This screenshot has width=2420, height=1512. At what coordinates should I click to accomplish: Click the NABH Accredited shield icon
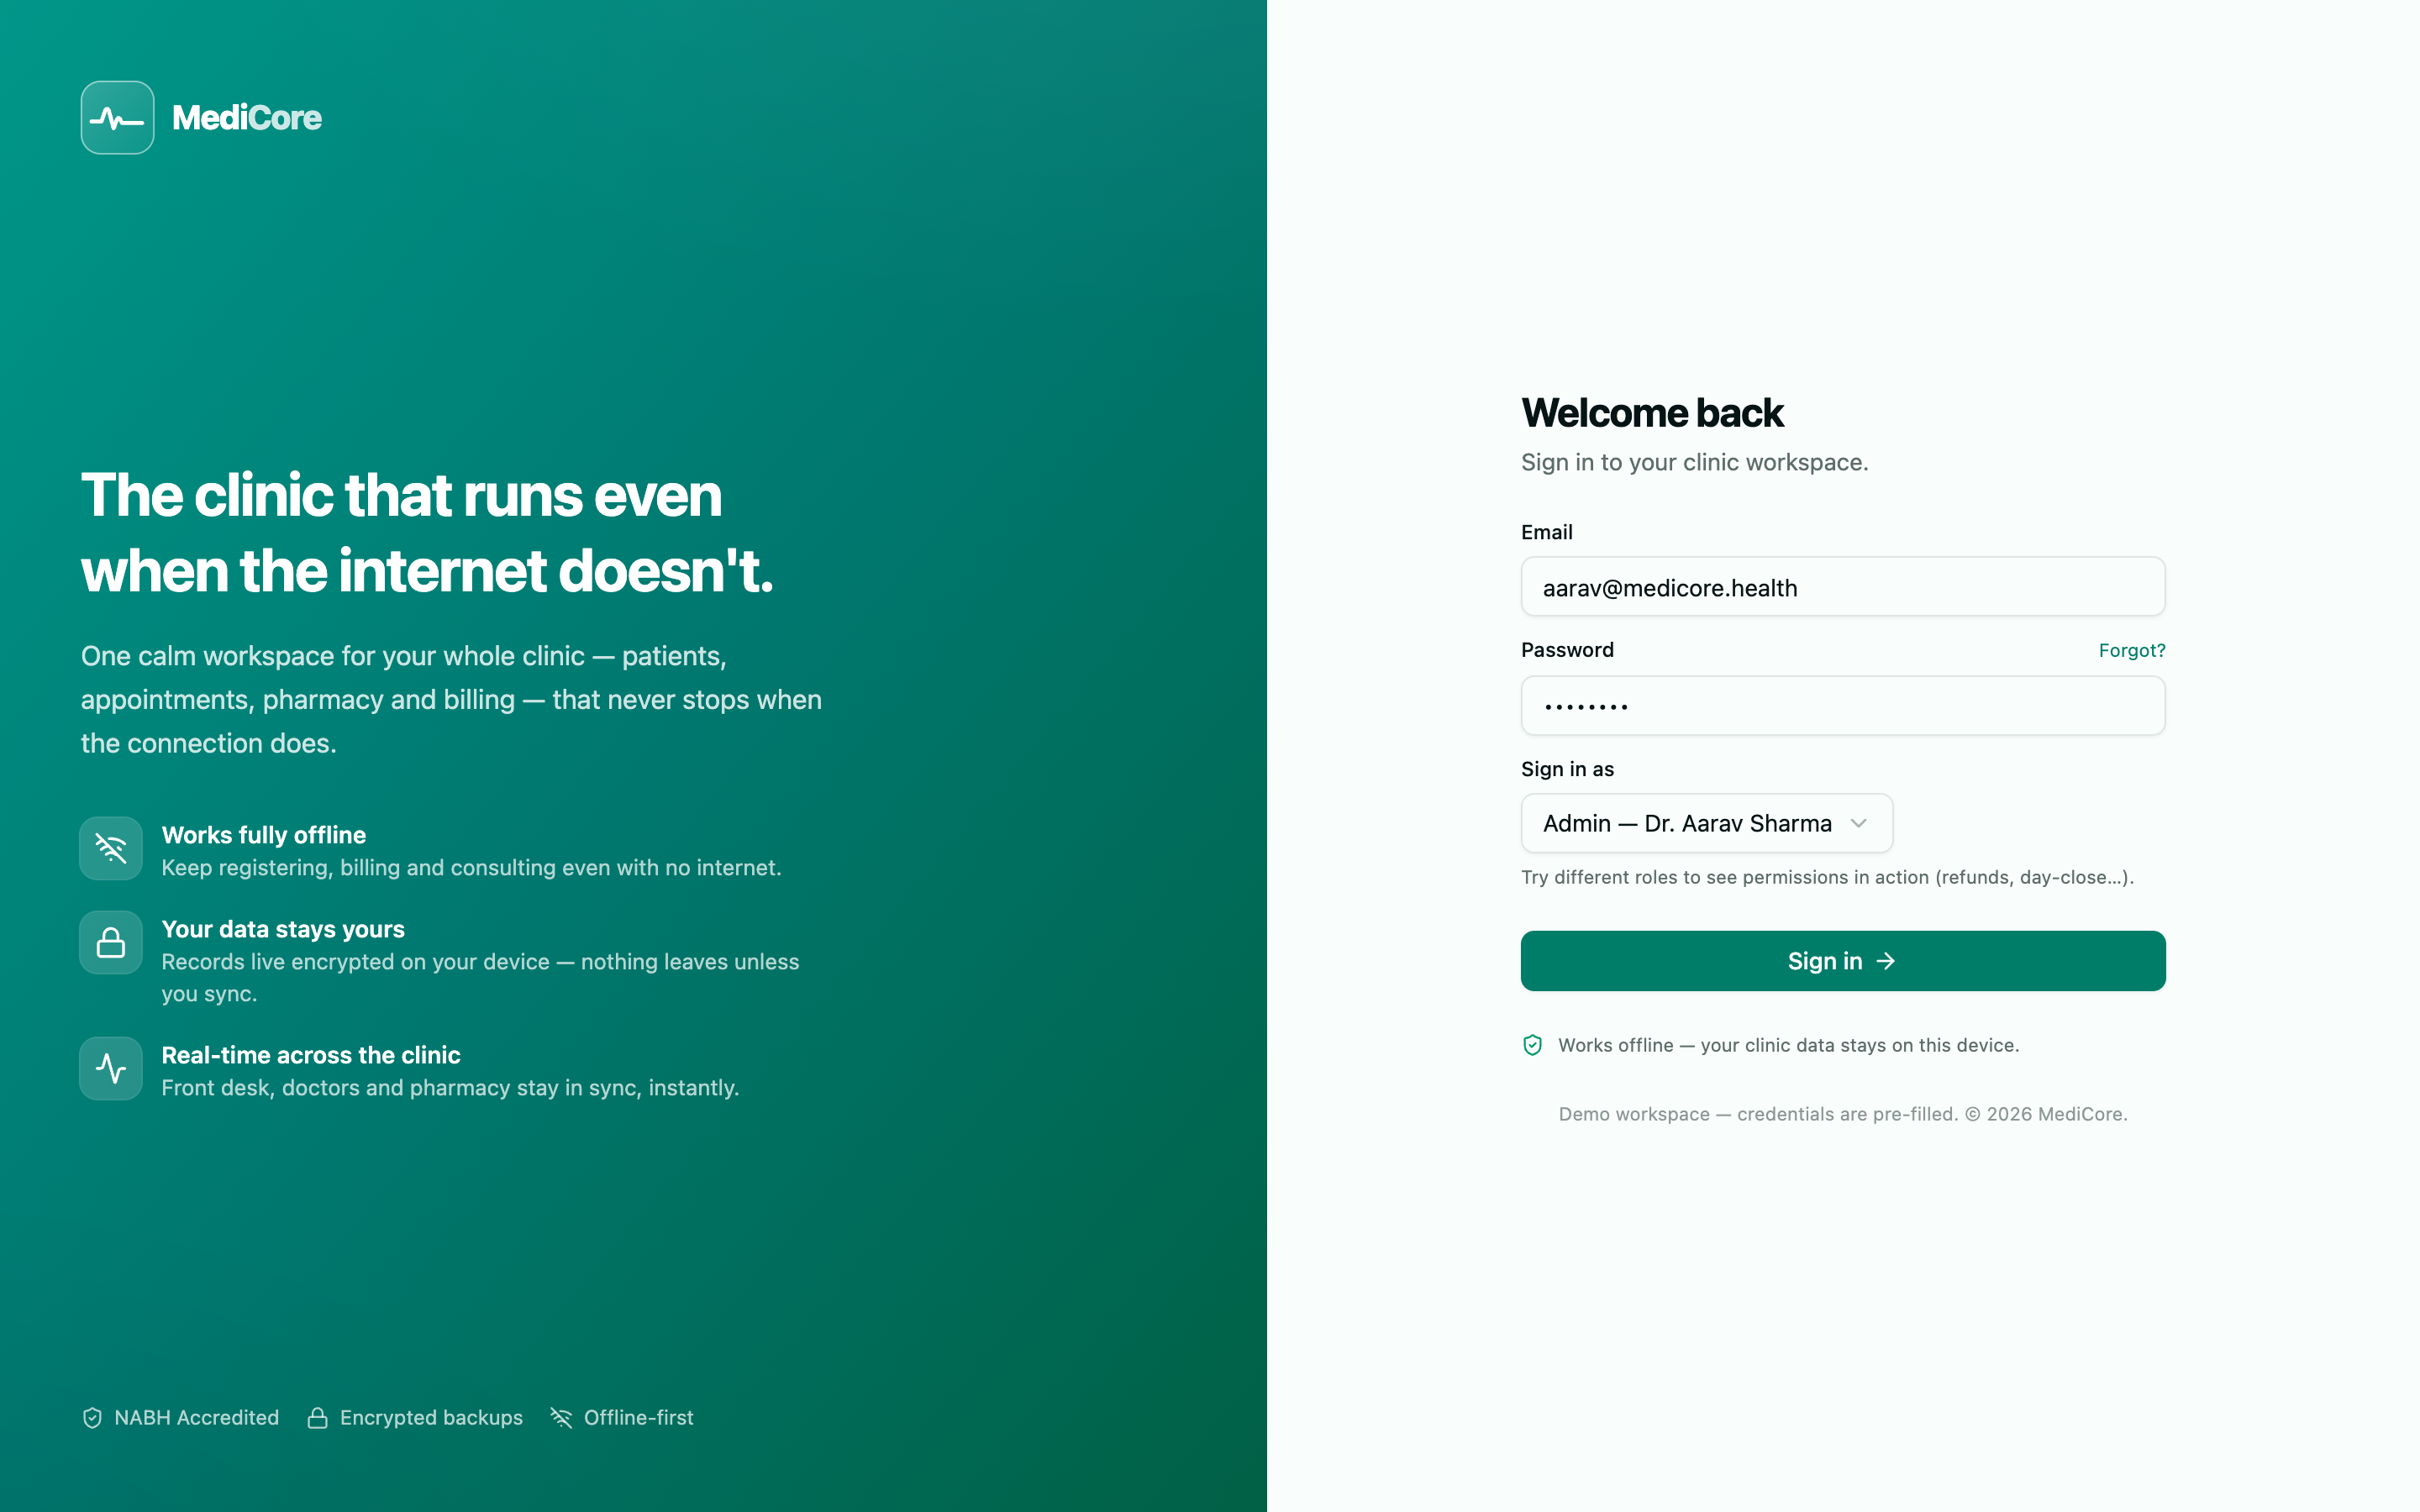[92, 1418]
